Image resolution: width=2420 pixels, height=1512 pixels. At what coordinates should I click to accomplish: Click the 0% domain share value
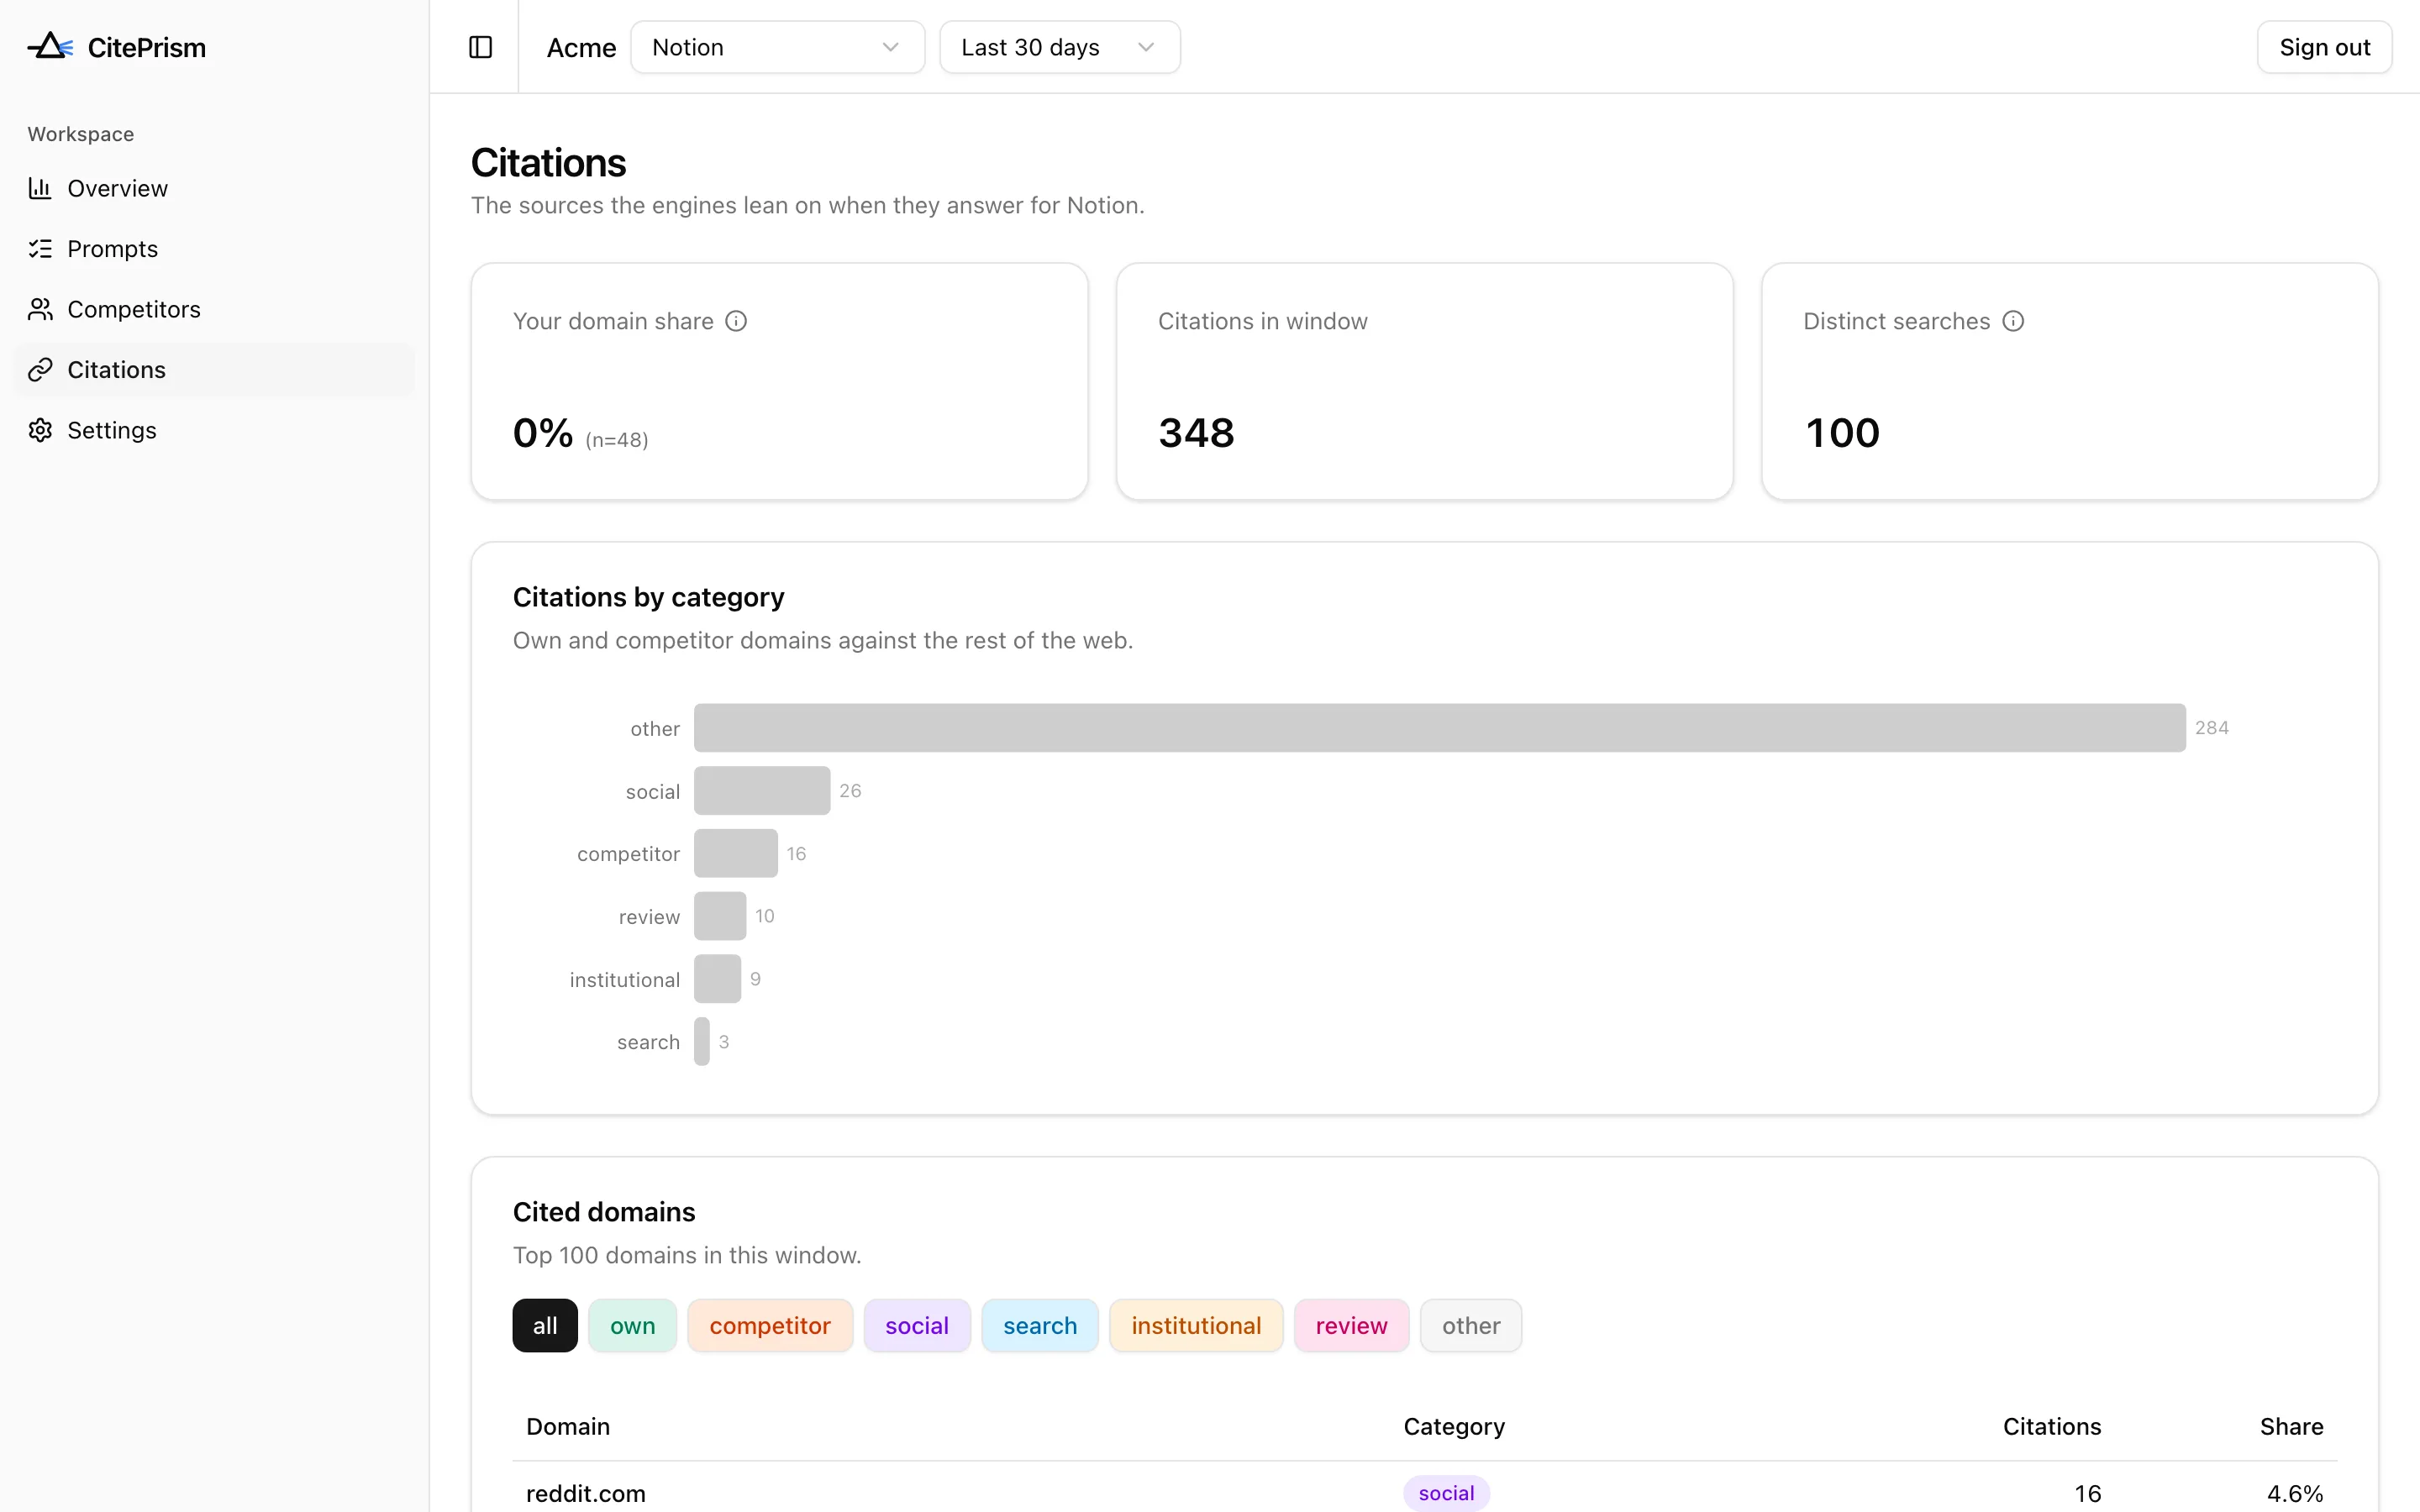point(543,433)
